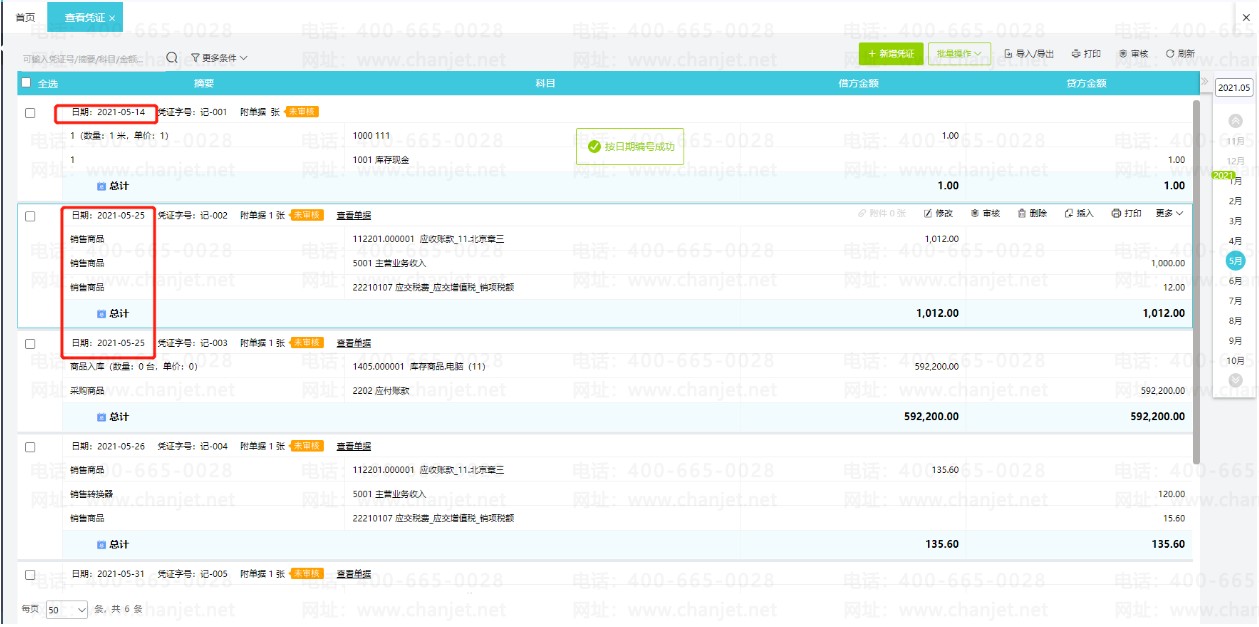Click the 贷方金额 column header
Image resolution: width=1259 pixels, height=627 pixels.
[x=1086, y=83]
